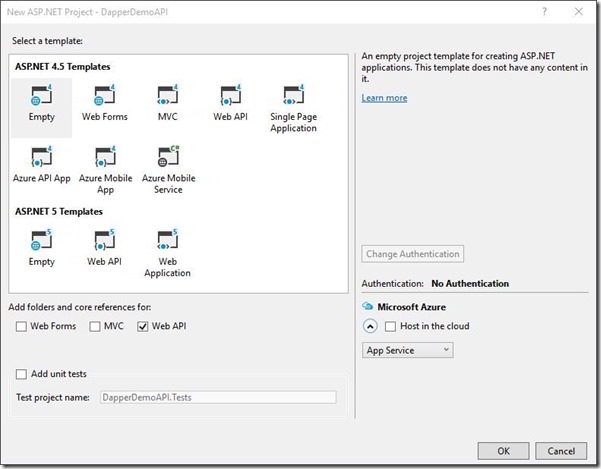Choose the Single Page Application template icon
This screenshot has height=469, width=601.
tap(293, 95)
